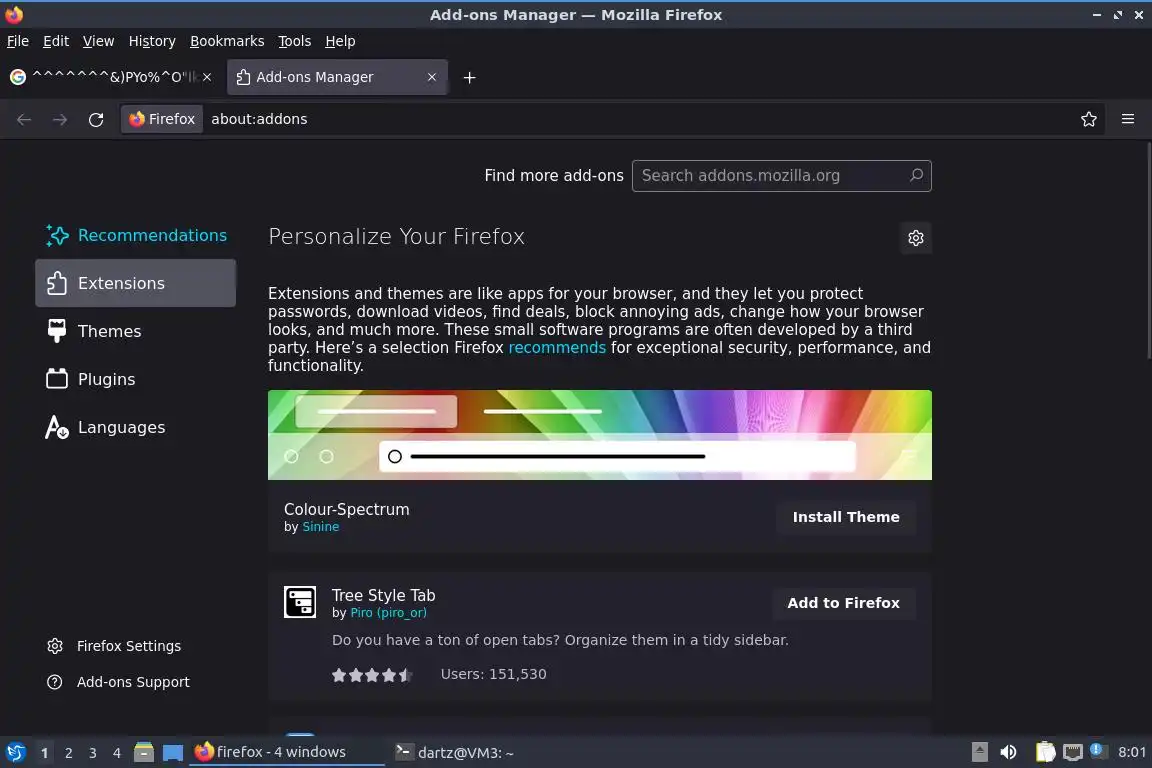Click the about:addons URL in address bar

click(259, 119)
